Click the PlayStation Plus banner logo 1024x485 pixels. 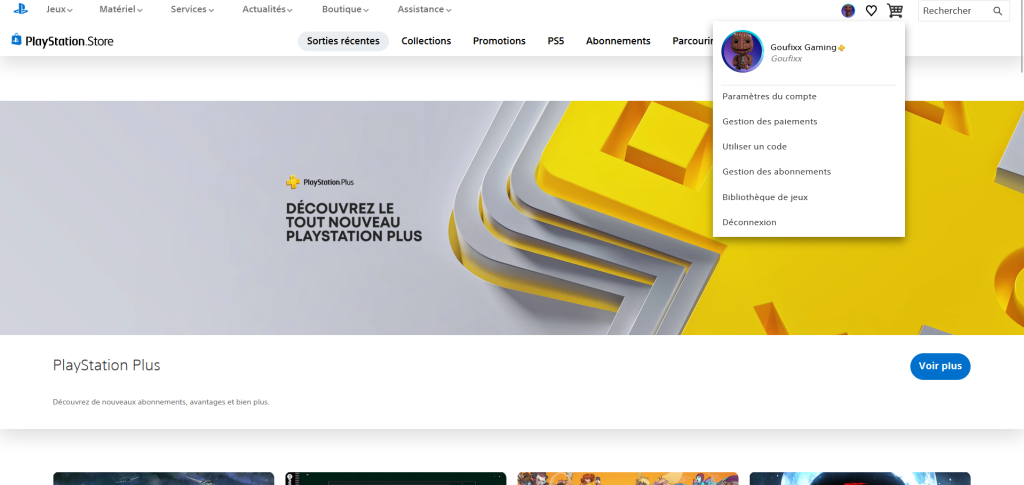[x=320, y=182]
